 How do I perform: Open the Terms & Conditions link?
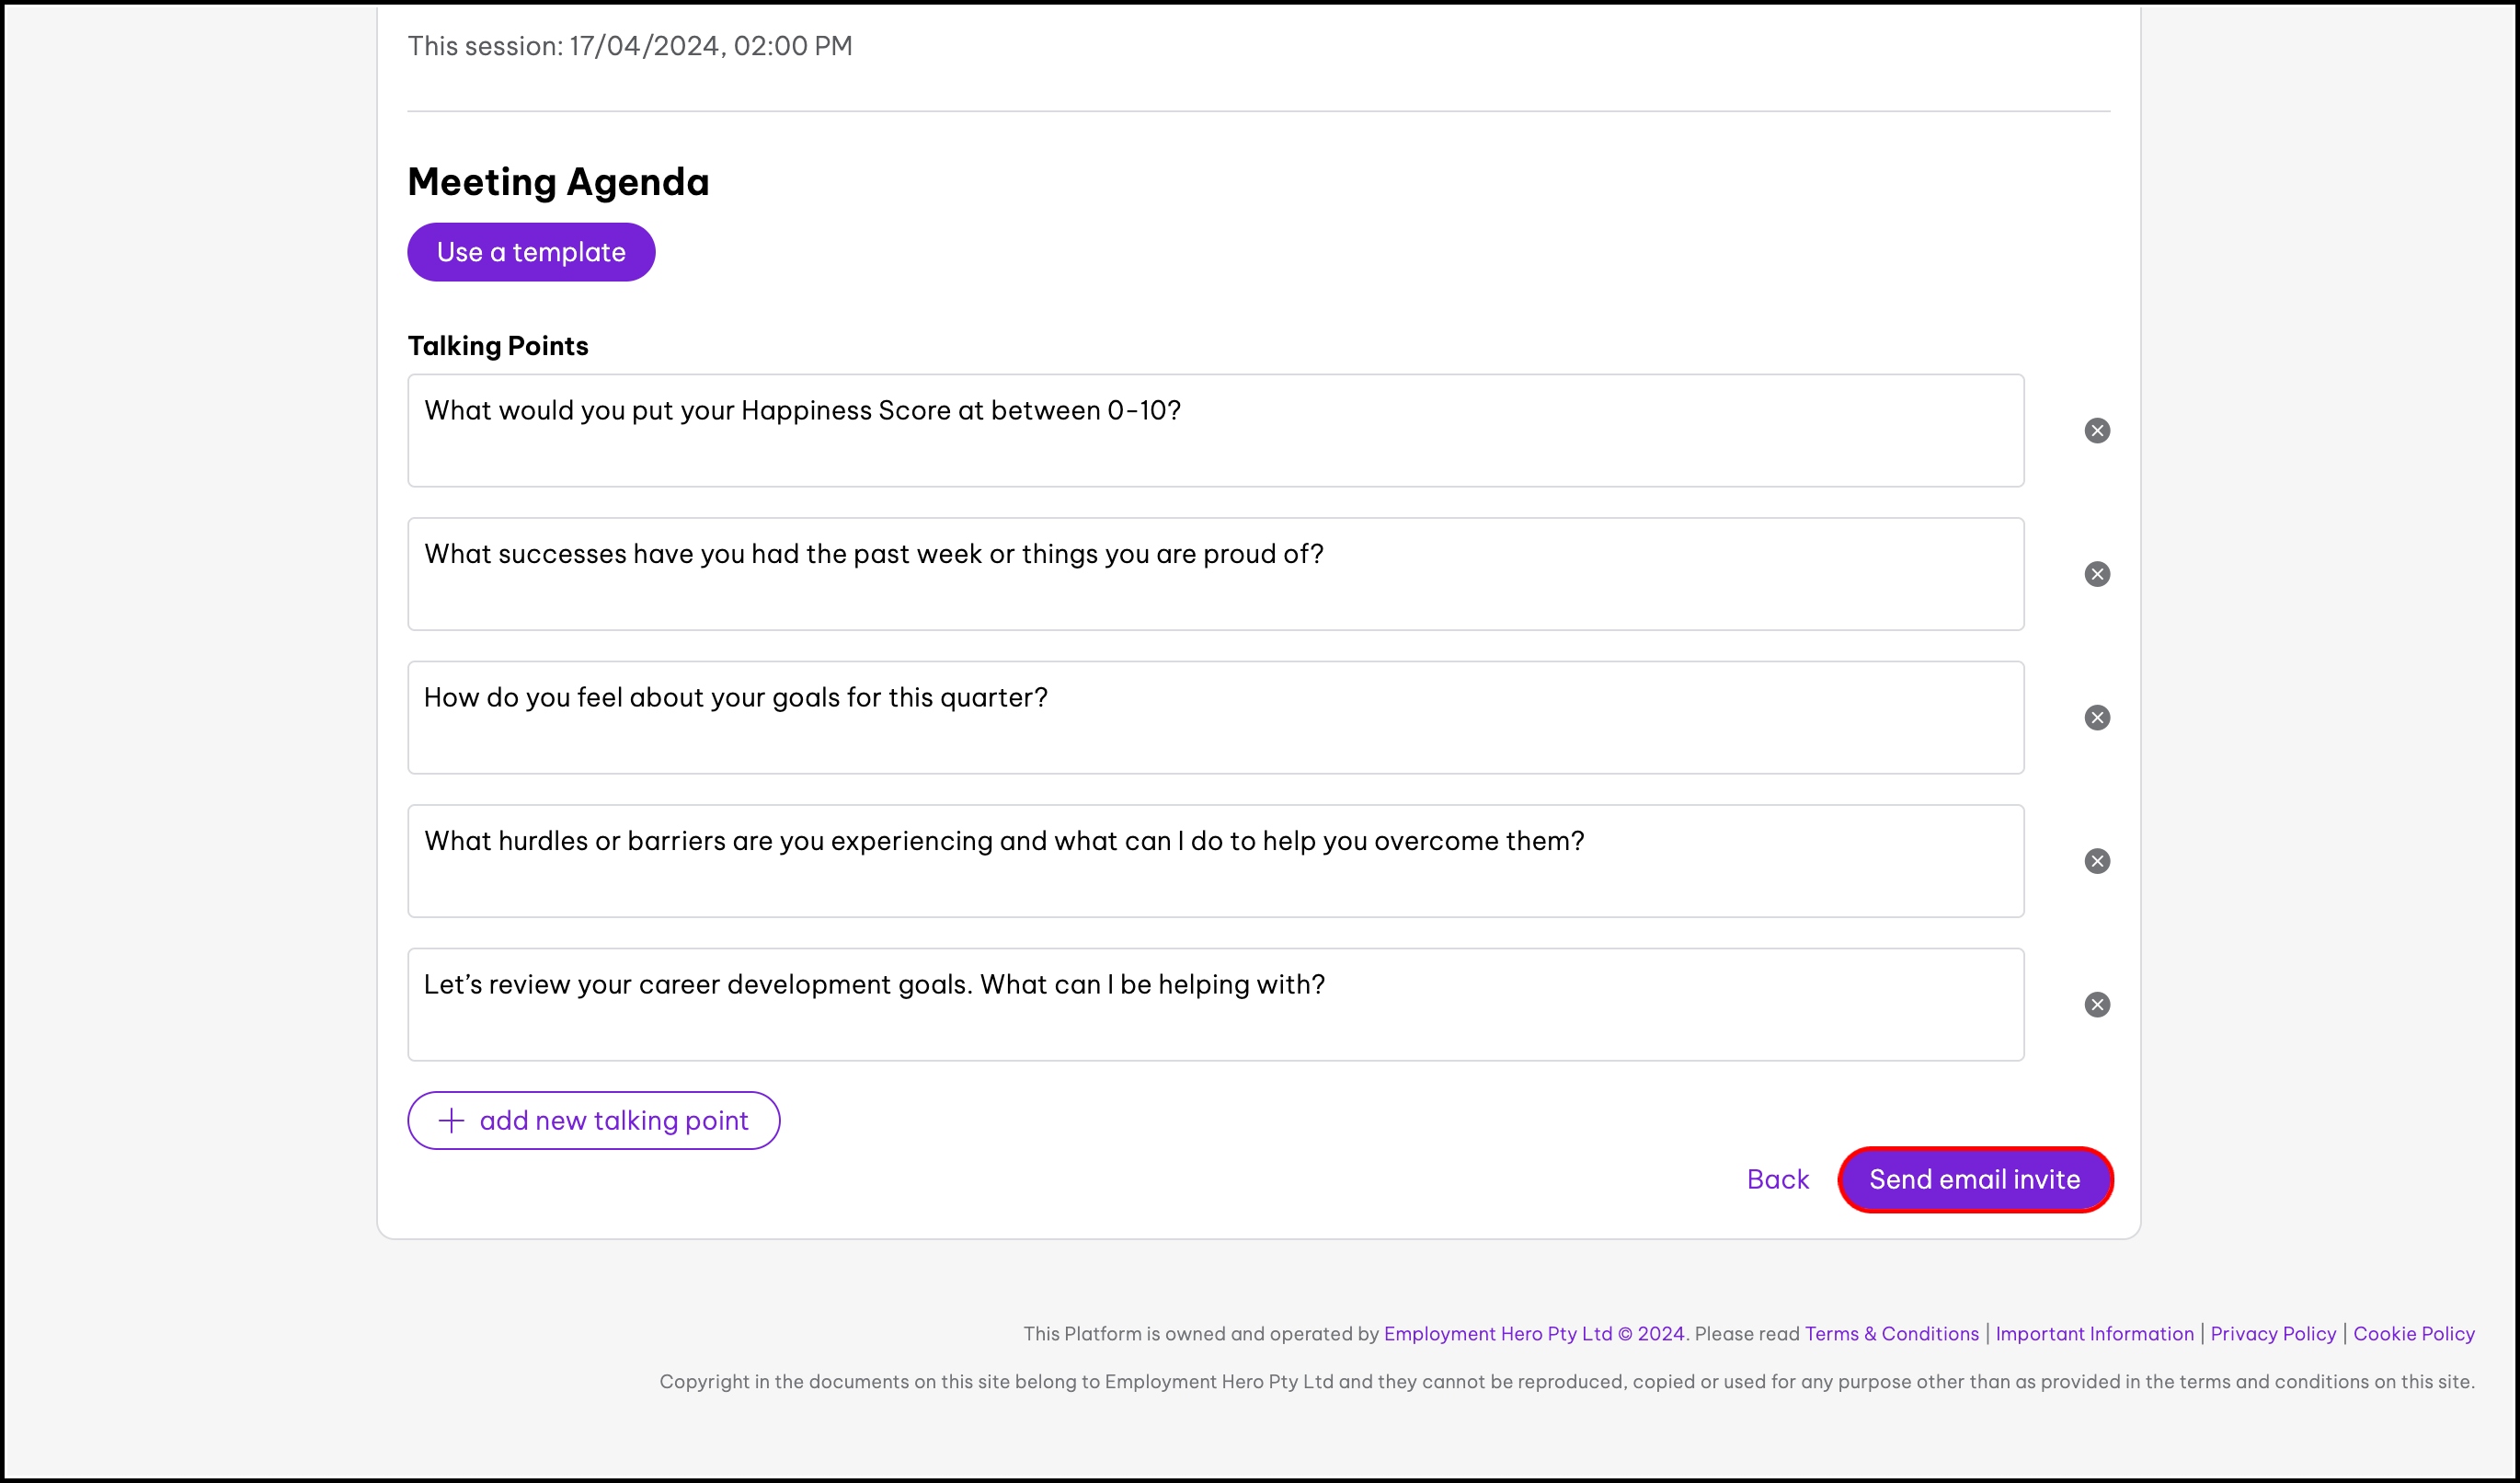coord(1891,1333)
